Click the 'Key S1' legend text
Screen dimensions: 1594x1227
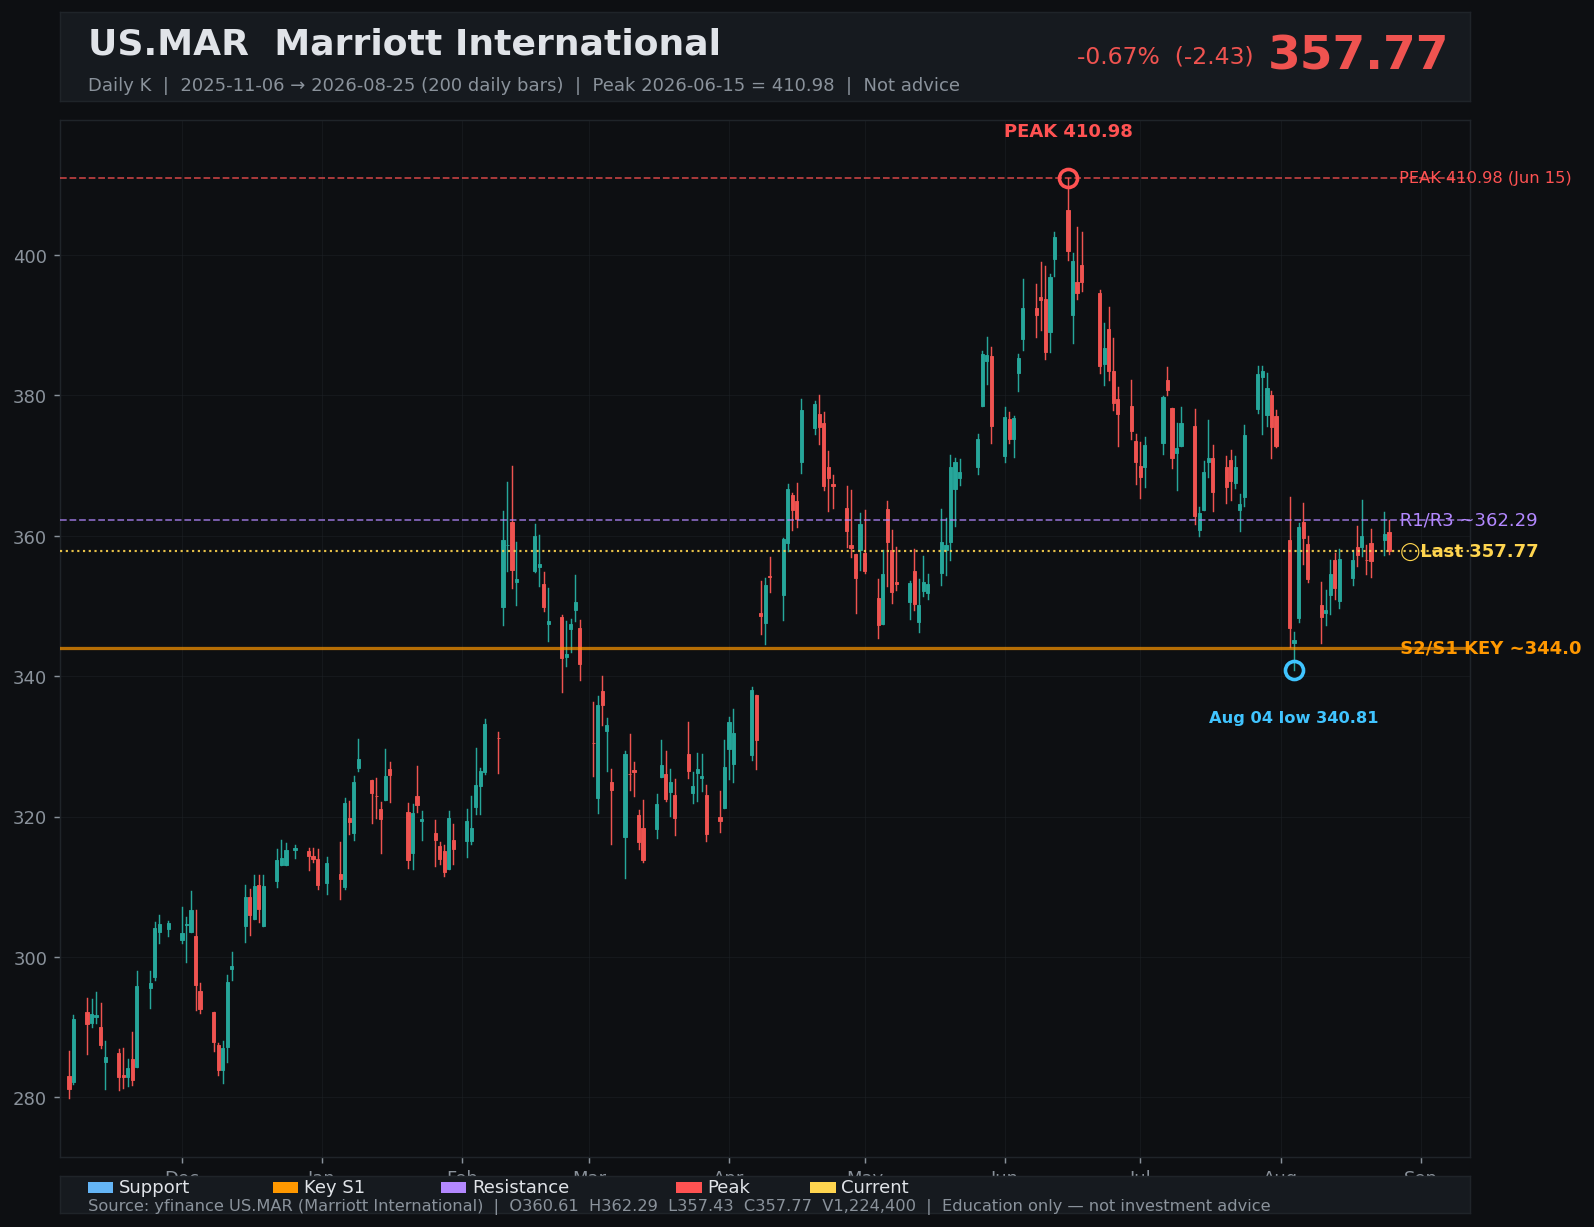pyautogui.click(x=334, y=1187)
